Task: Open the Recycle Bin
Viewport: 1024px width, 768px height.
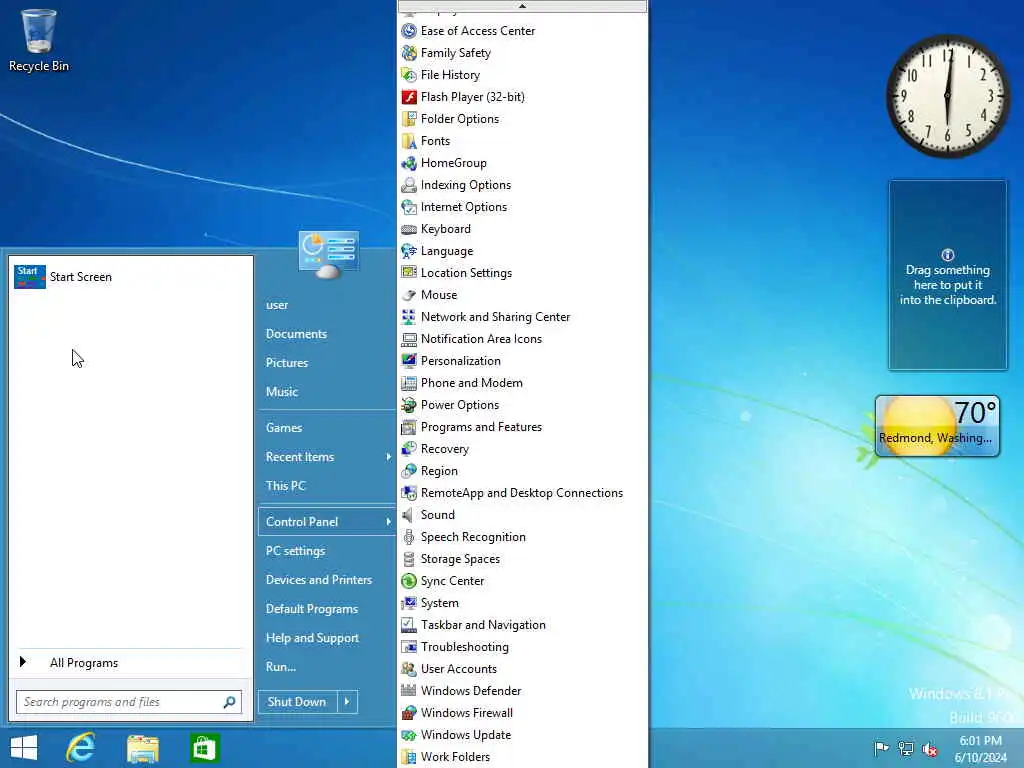Action: pos(39,40)
